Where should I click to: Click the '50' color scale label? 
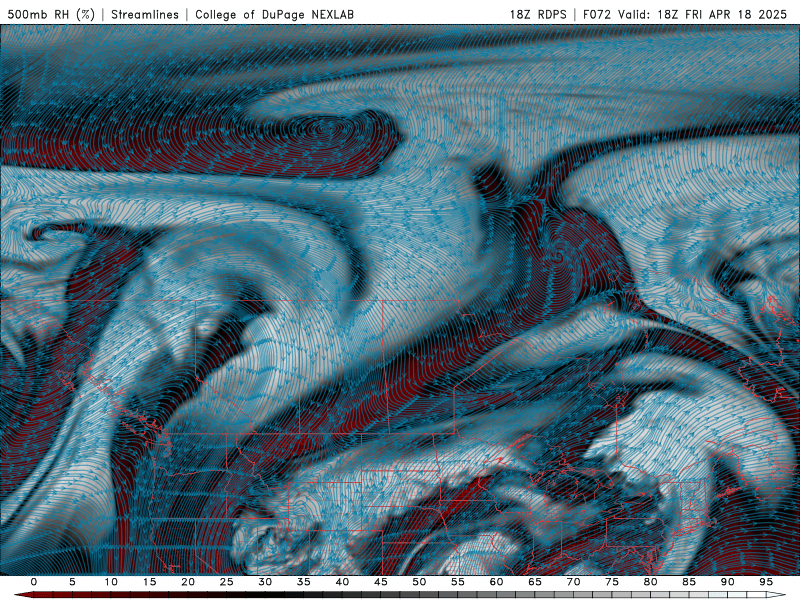(x=419, y=582)
